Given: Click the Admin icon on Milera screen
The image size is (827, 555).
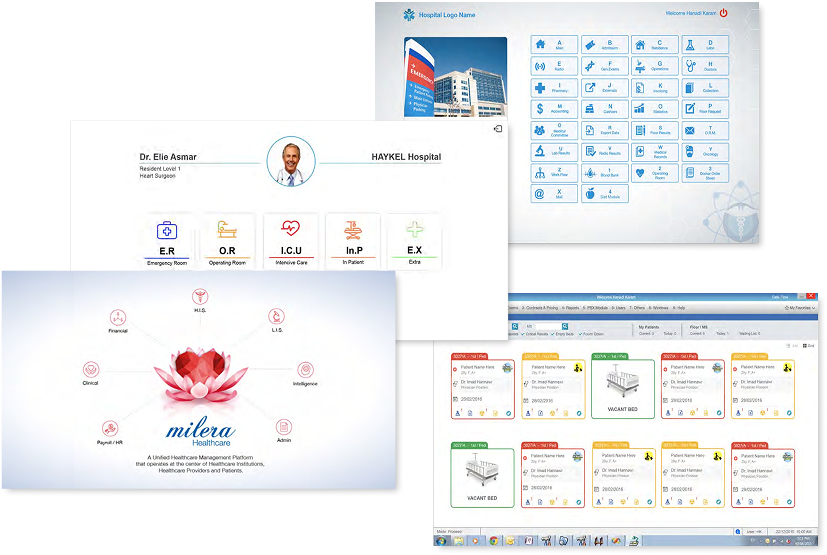Looking at the screenshot, I should [284, 427].
